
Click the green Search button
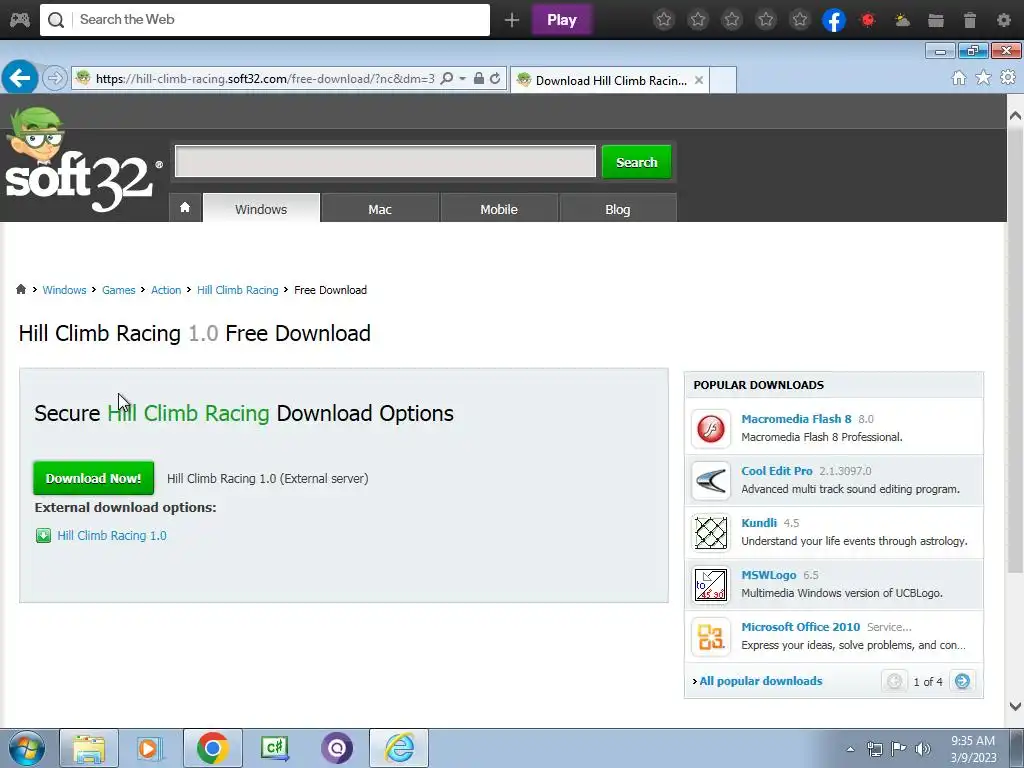637,162
